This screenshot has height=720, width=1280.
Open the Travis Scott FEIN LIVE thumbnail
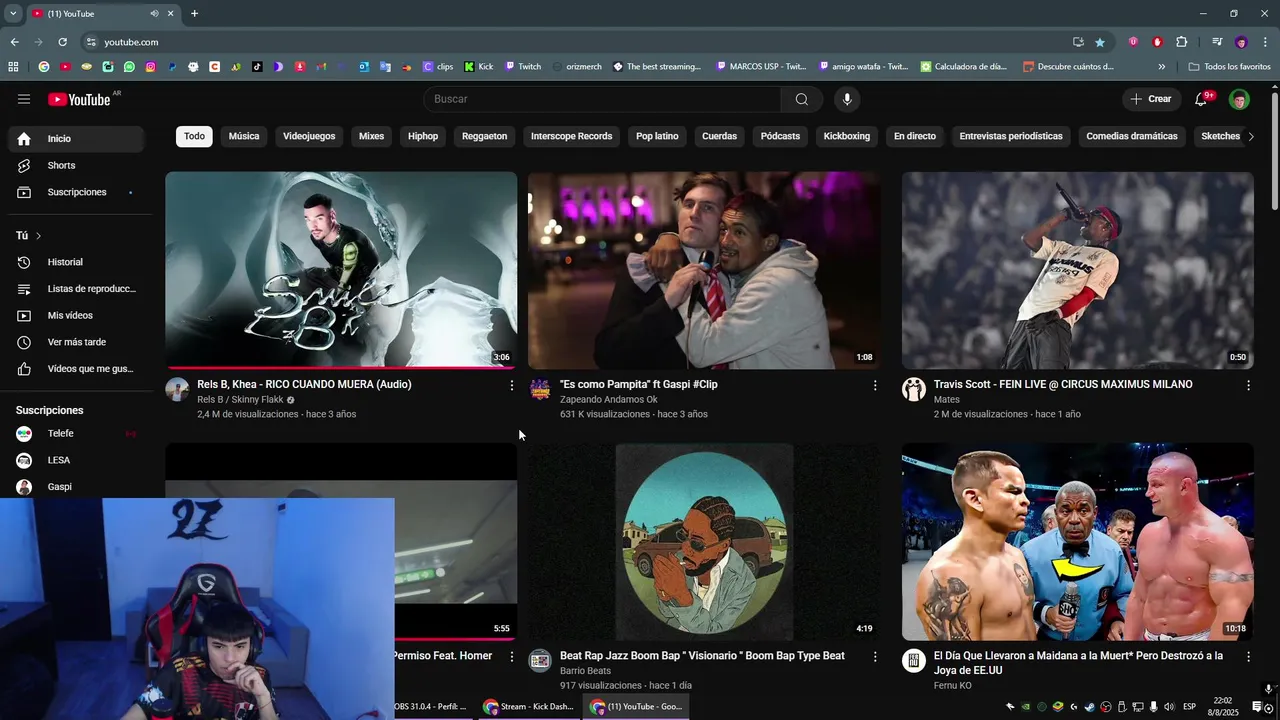[x=1077, y=270]
